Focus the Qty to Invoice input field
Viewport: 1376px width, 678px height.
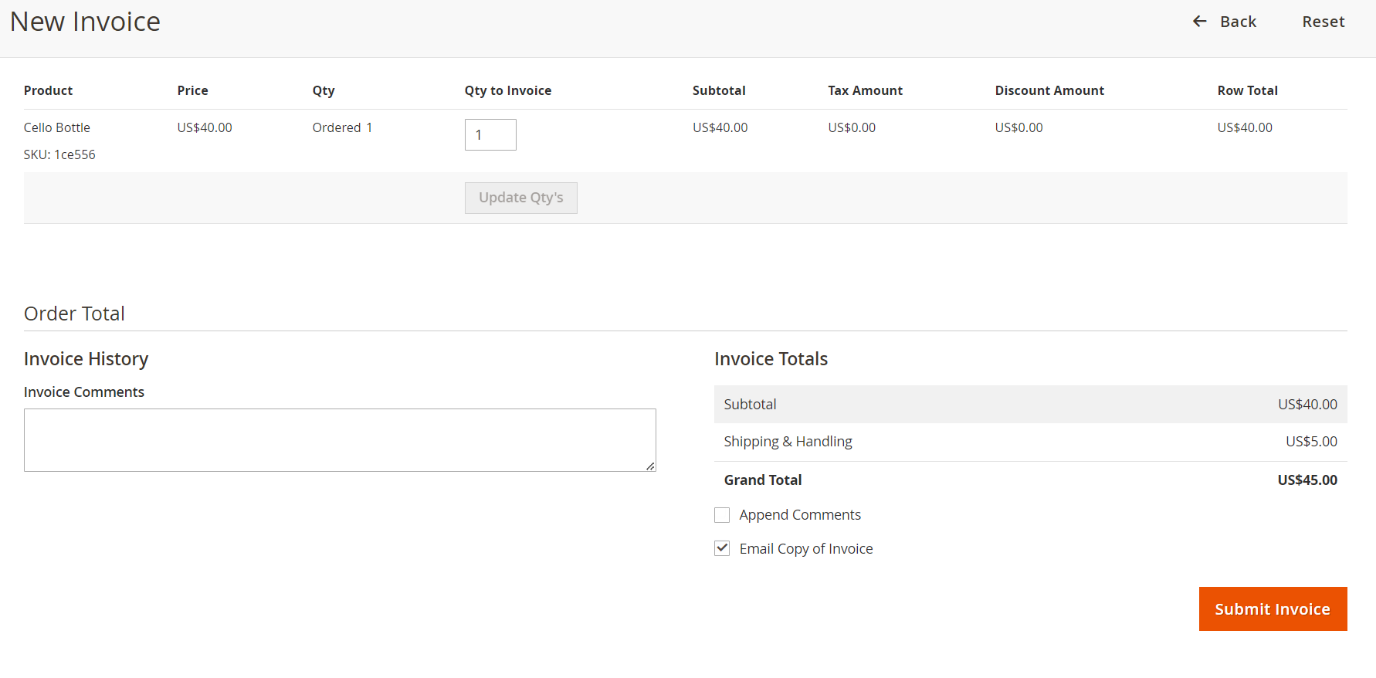click(x=490, y=135)
